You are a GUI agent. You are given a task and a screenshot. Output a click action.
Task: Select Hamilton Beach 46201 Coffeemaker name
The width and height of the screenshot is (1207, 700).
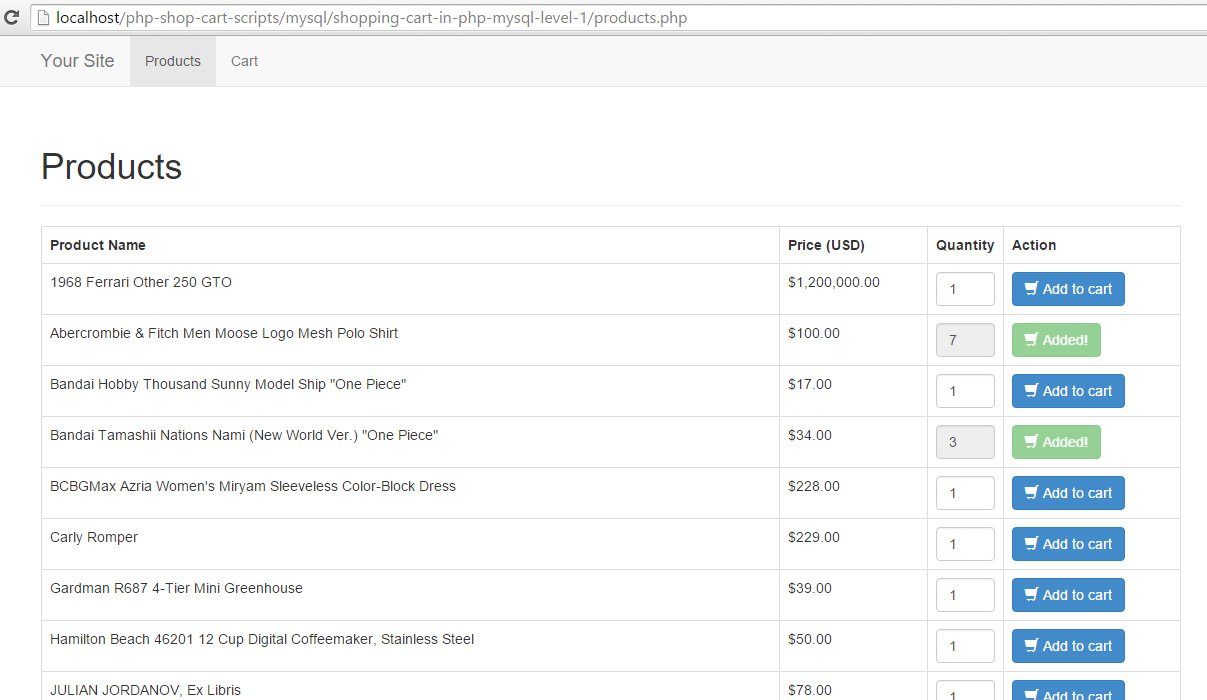(262, 640)
